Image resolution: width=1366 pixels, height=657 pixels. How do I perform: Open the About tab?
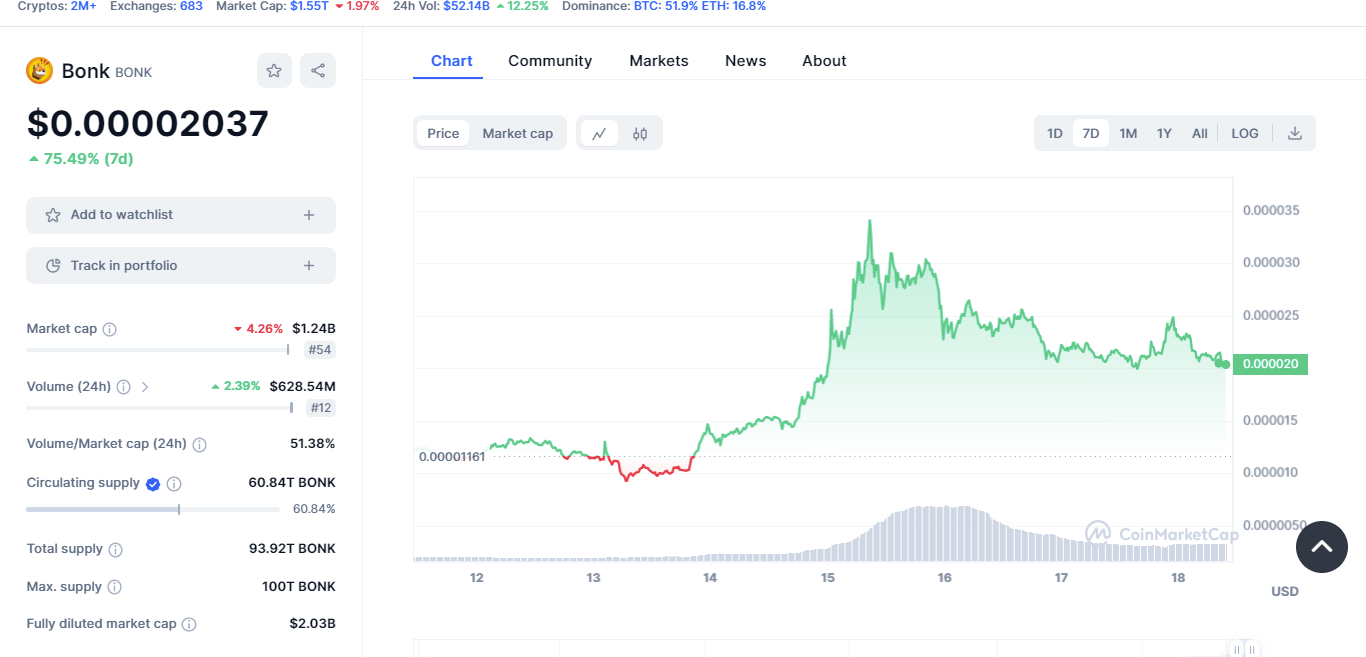[x=824, y=61]
